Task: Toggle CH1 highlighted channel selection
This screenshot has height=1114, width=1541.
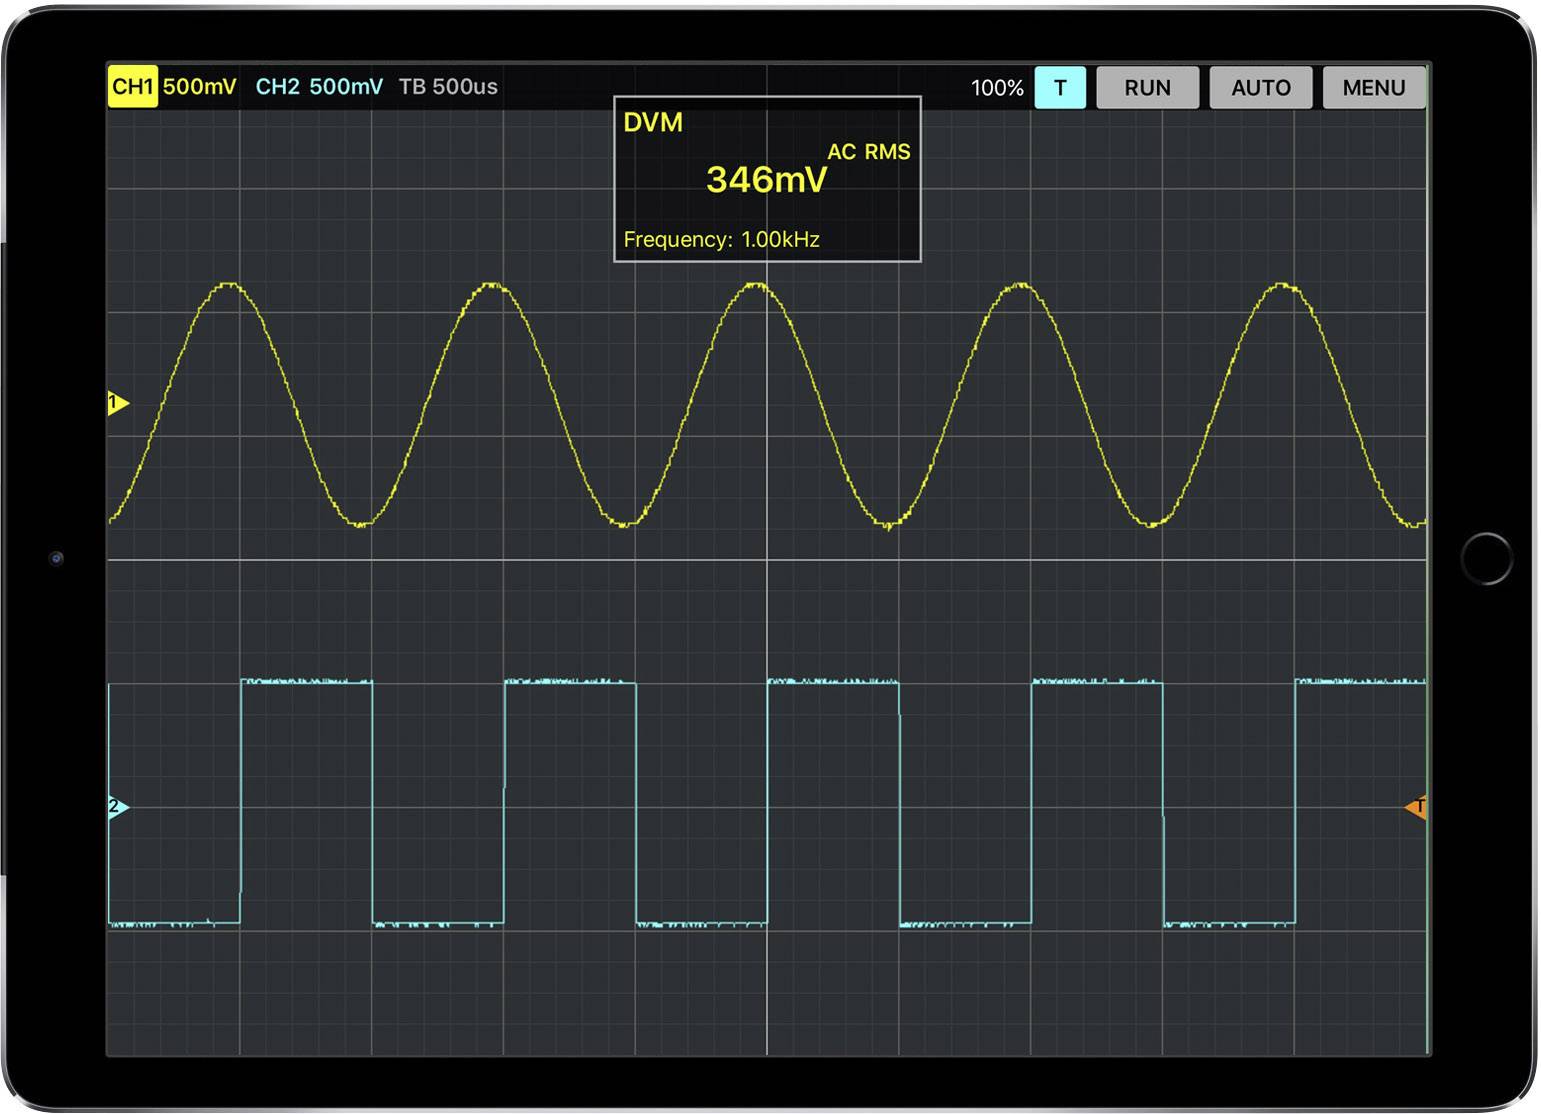Action: coord(131,87)
